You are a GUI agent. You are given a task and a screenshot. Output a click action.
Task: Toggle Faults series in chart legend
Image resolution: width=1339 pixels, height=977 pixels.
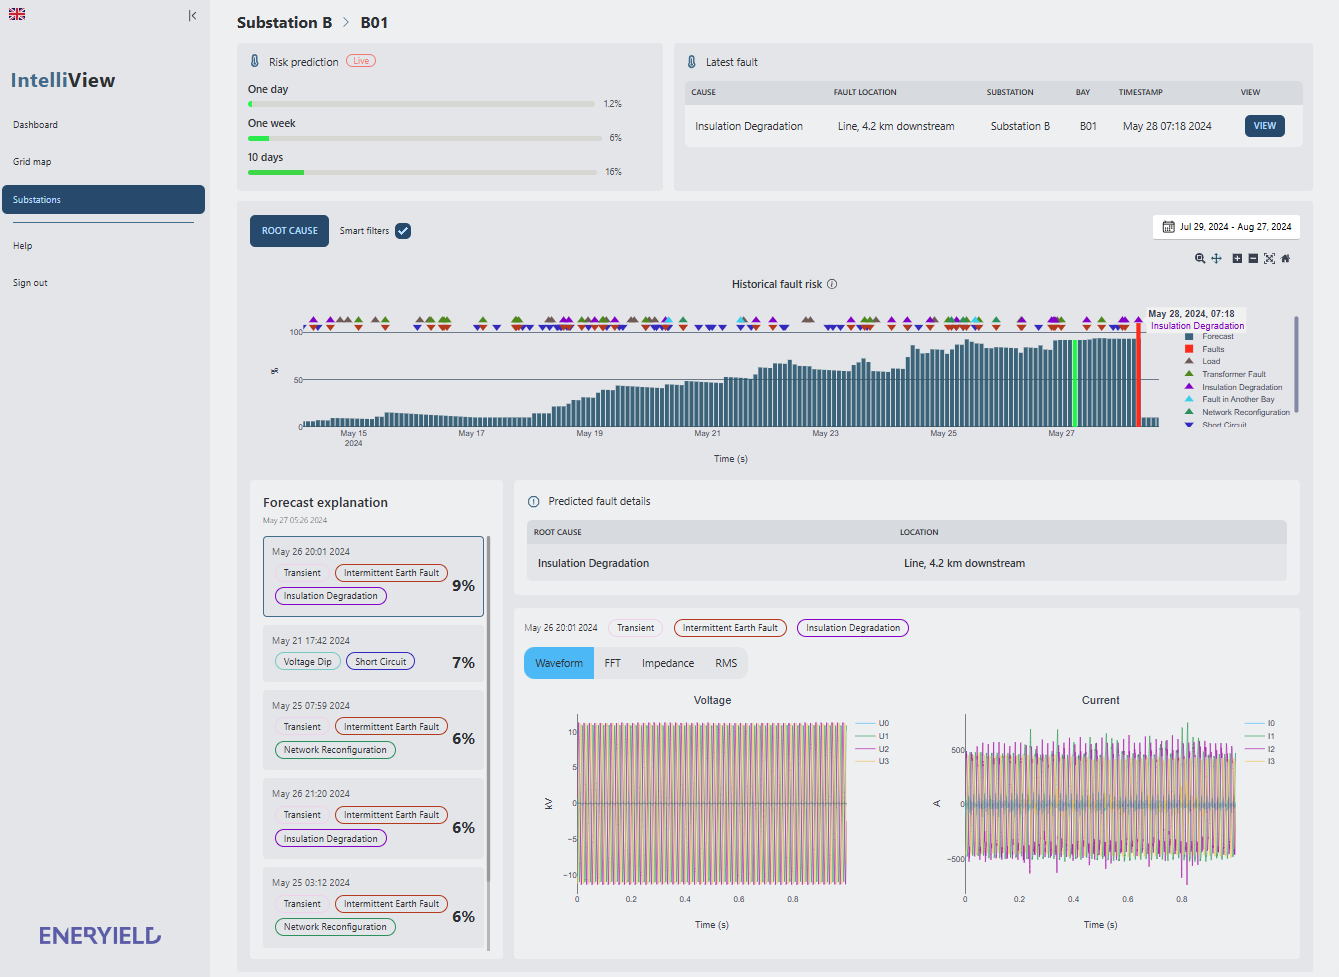pyautogui.click(x=1212, y=349)
